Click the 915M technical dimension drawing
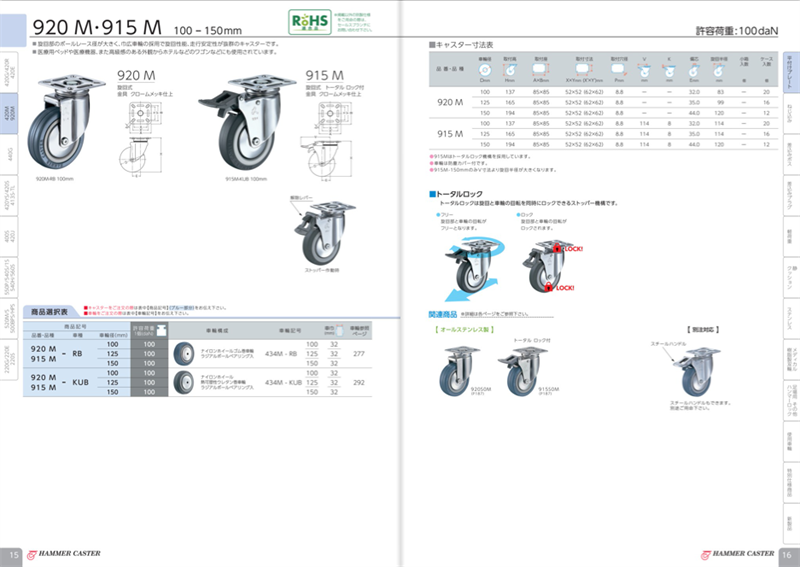800x567 pixels. click(326, 140)
